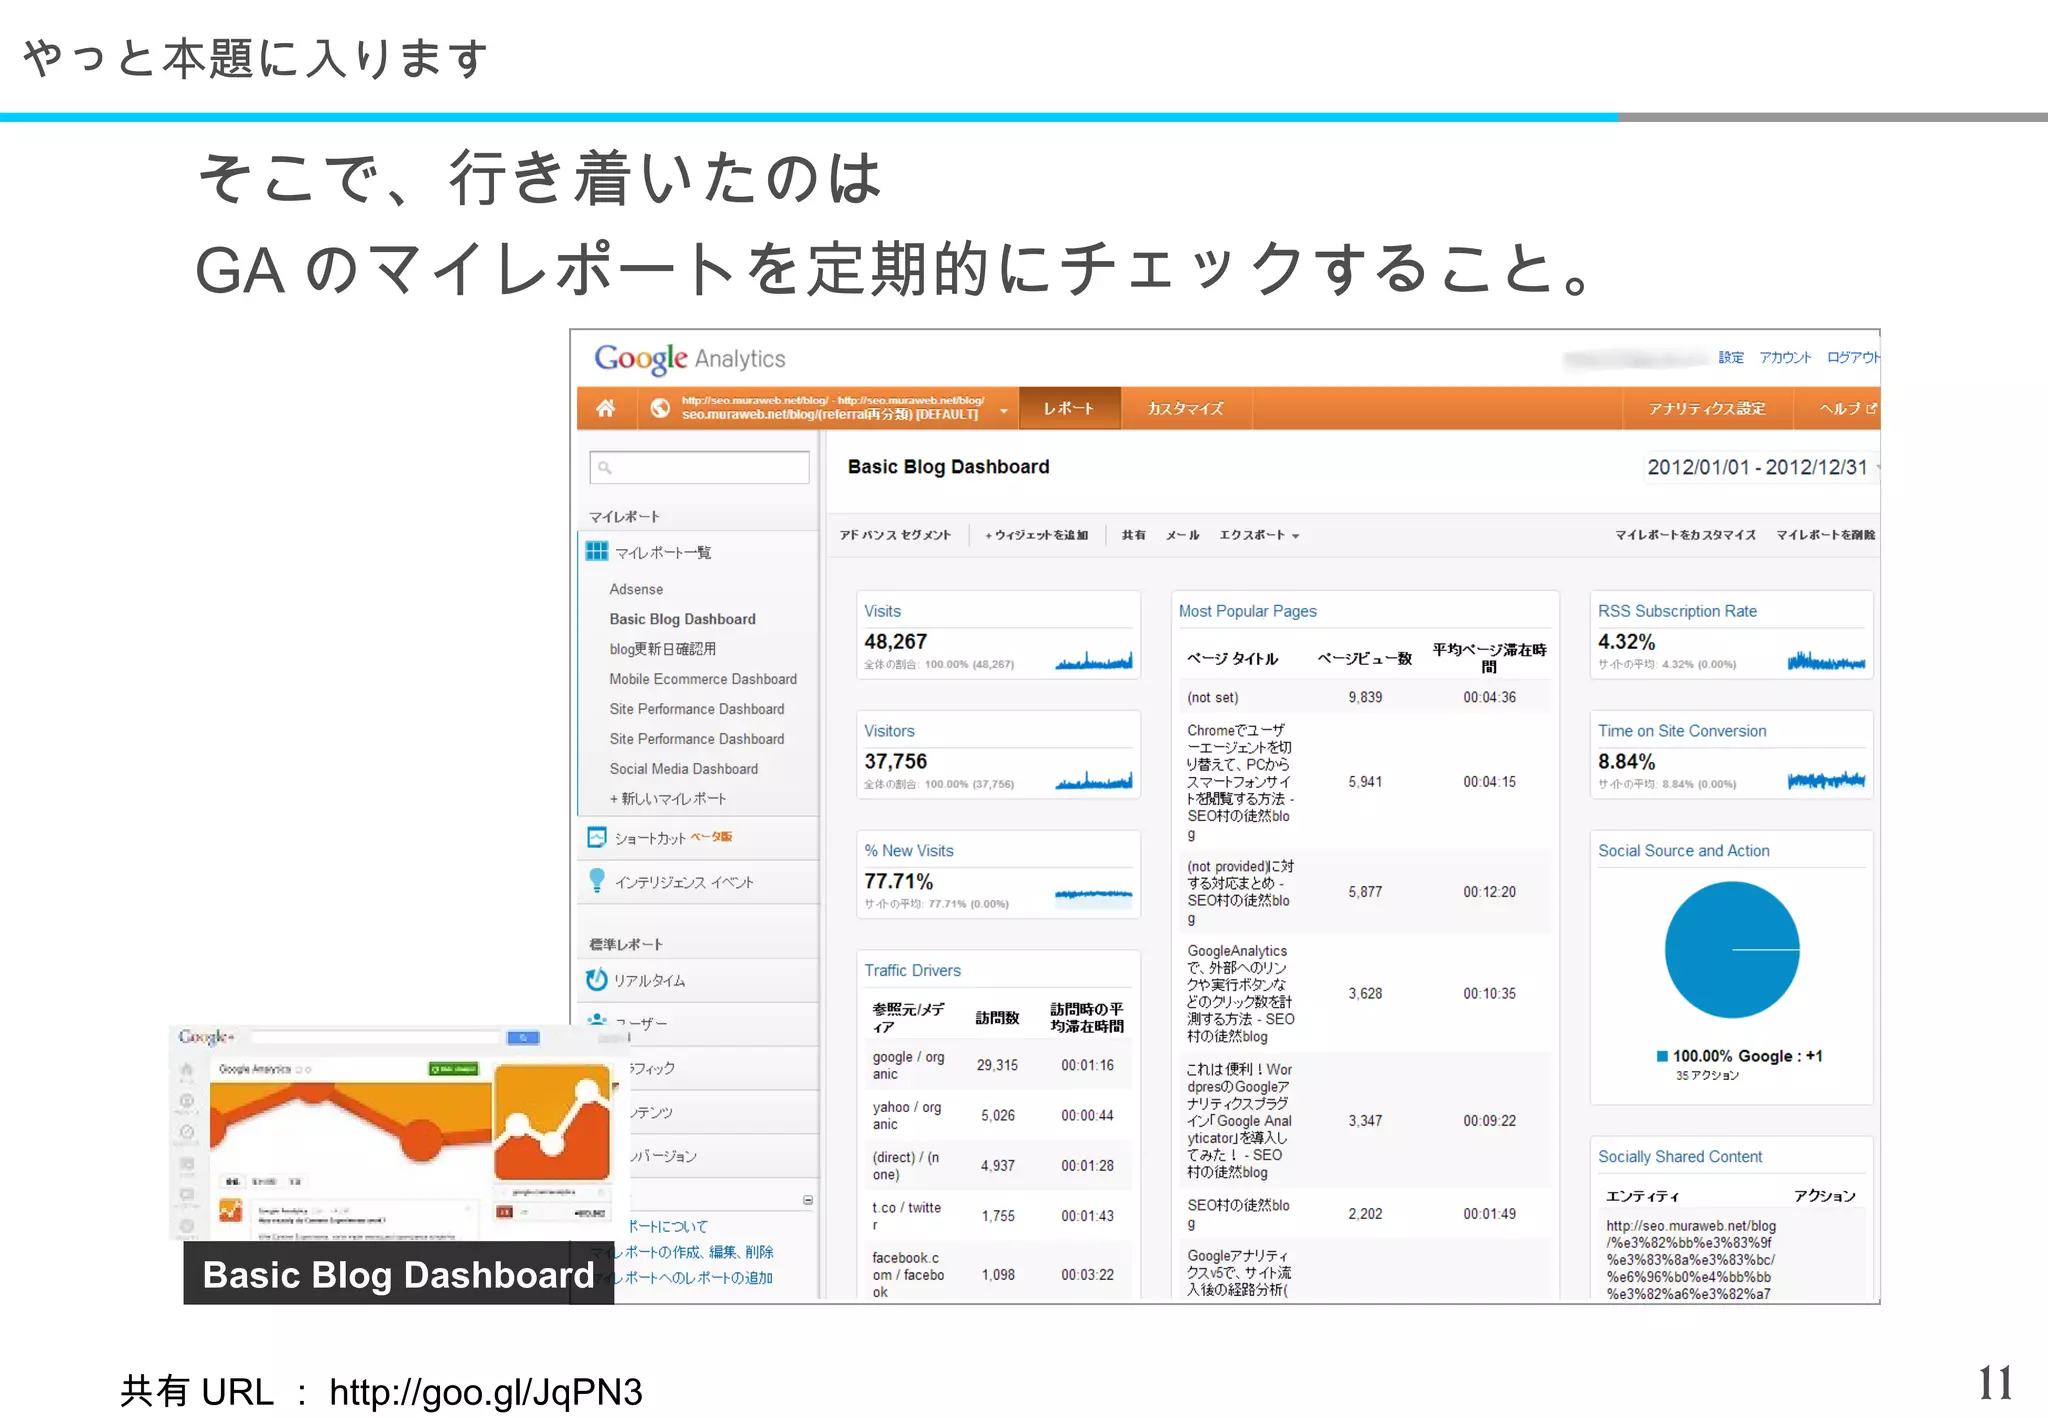Open the エクスポート dropdown
The image size is (2048, 1418).
coord(1259,535)
